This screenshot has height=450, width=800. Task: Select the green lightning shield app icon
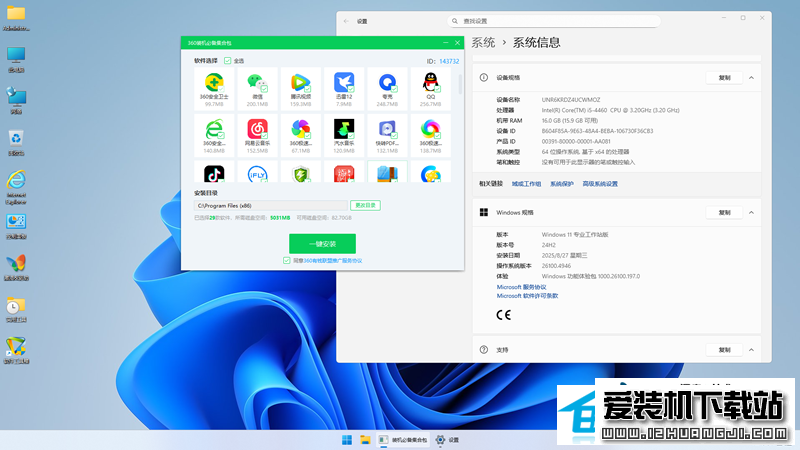(301, 174)
